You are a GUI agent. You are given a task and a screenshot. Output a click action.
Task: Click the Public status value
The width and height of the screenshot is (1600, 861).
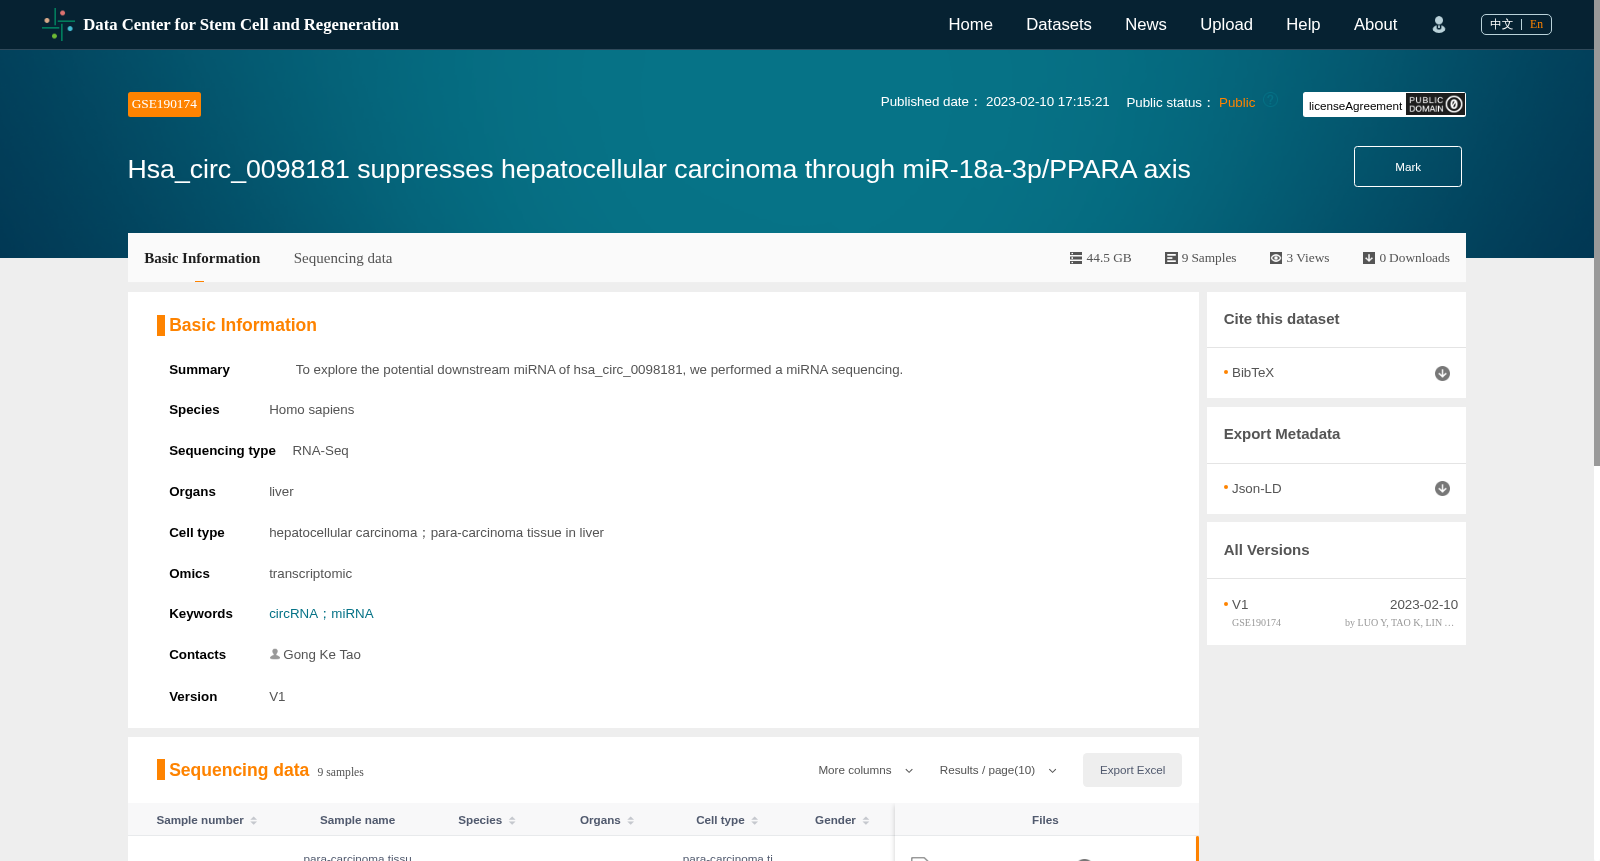(x=1237, y=102)
